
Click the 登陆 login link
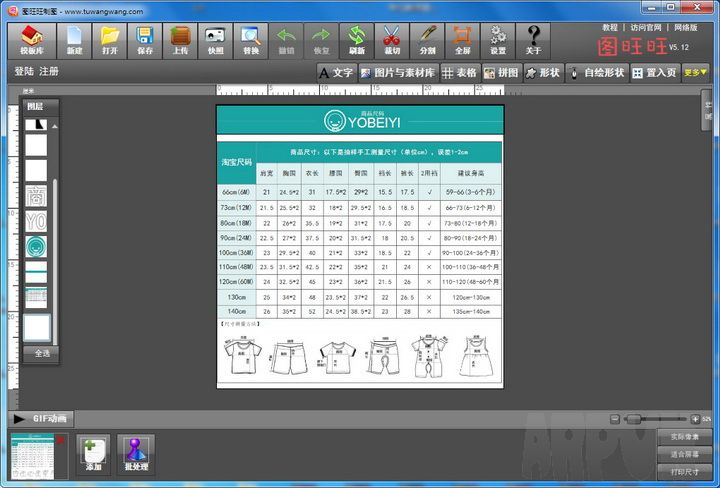pos(24,72)
